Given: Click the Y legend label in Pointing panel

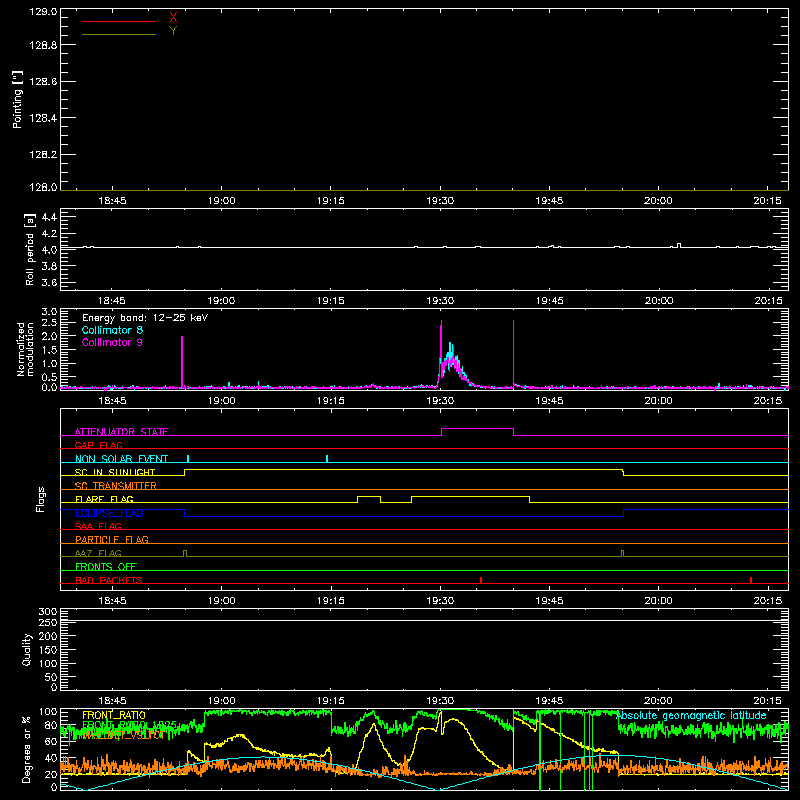Looking at the screenshot, I should click(x=173, y=31).
